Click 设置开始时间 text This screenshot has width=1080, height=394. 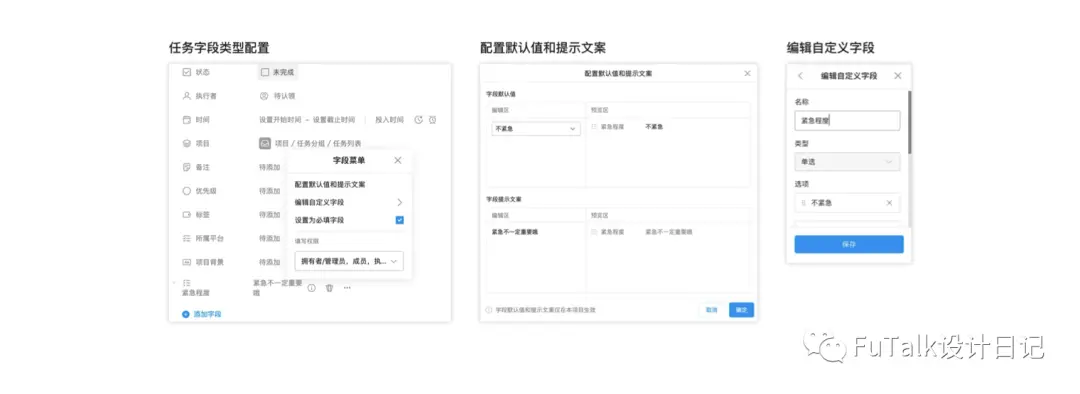[280, 120]
